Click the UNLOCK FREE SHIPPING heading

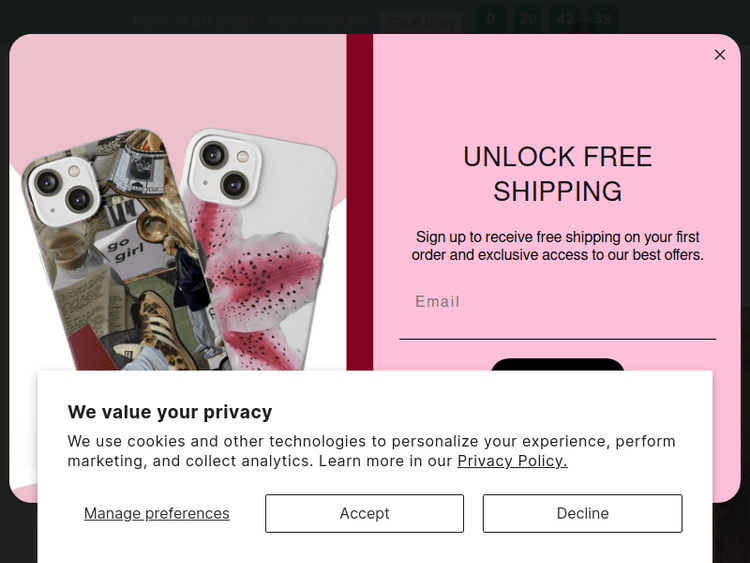[x=557, y=173]
